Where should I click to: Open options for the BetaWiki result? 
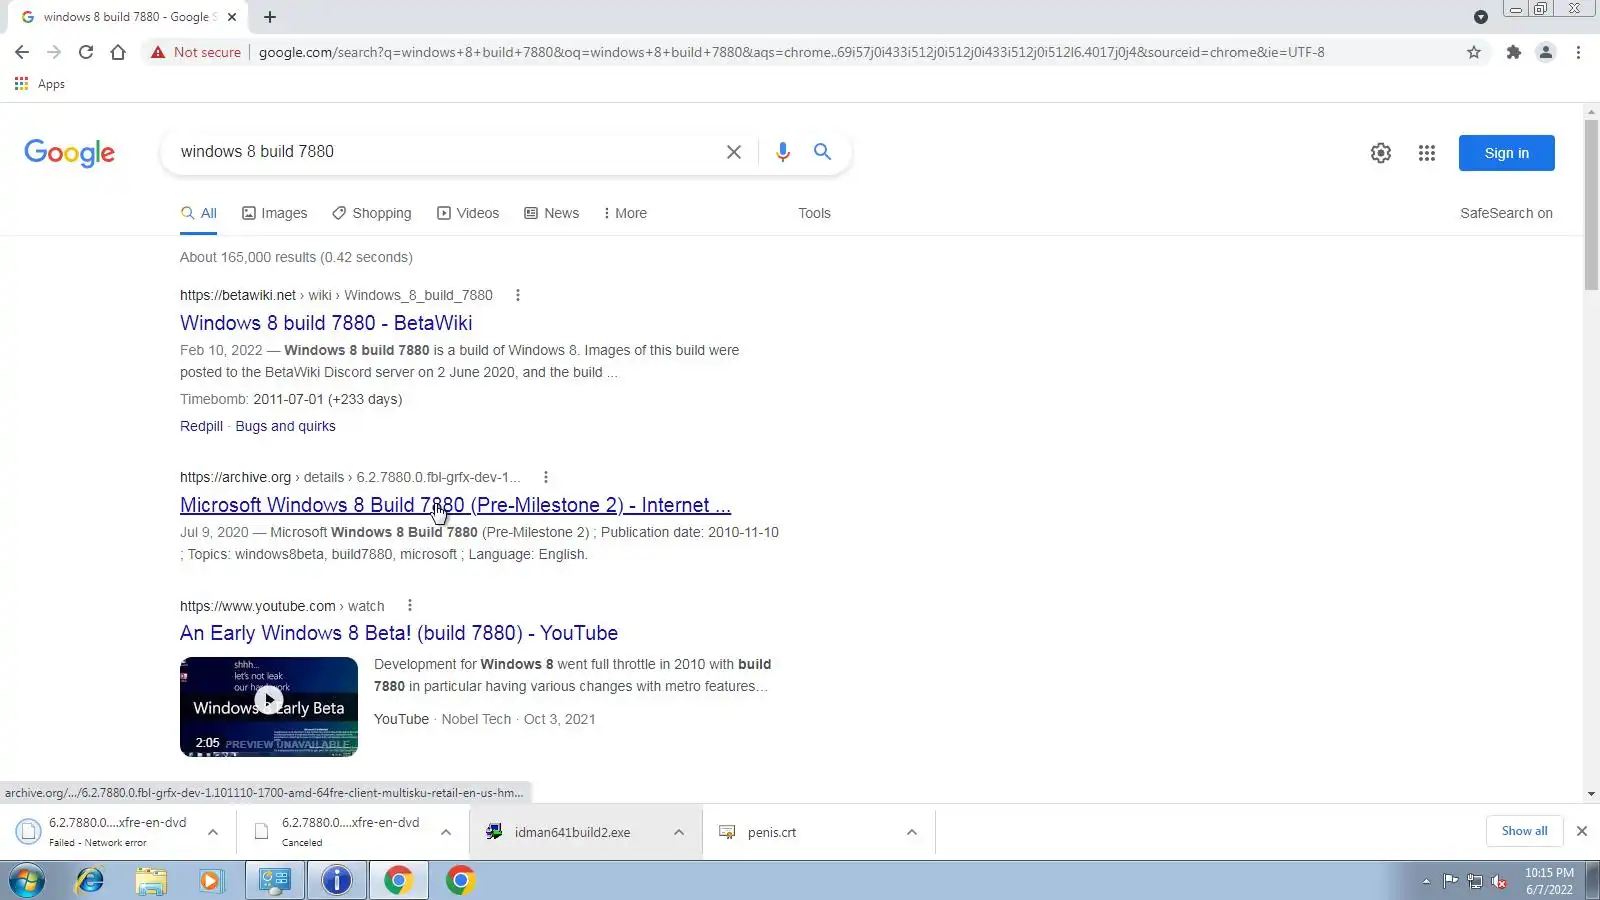pyautogui.click(x=517, y=295)
